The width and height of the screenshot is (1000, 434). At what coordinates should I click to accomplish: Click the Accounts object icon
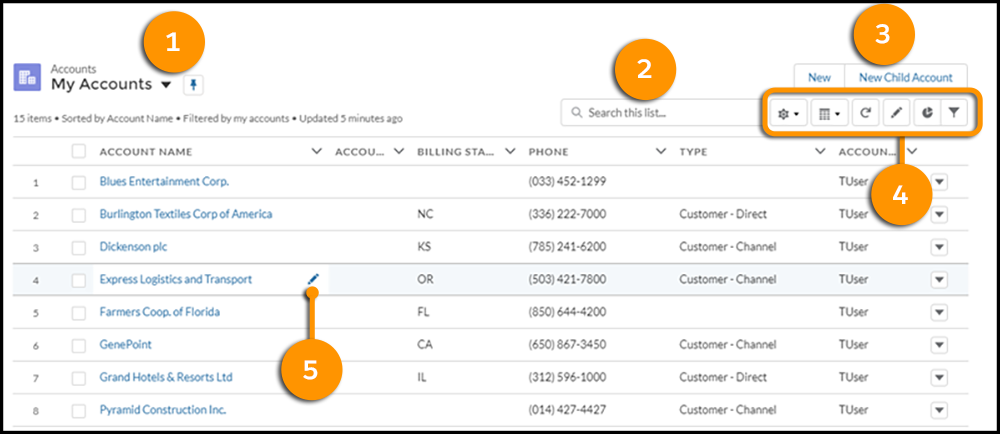pyautogui.click(x=27, y=78)
